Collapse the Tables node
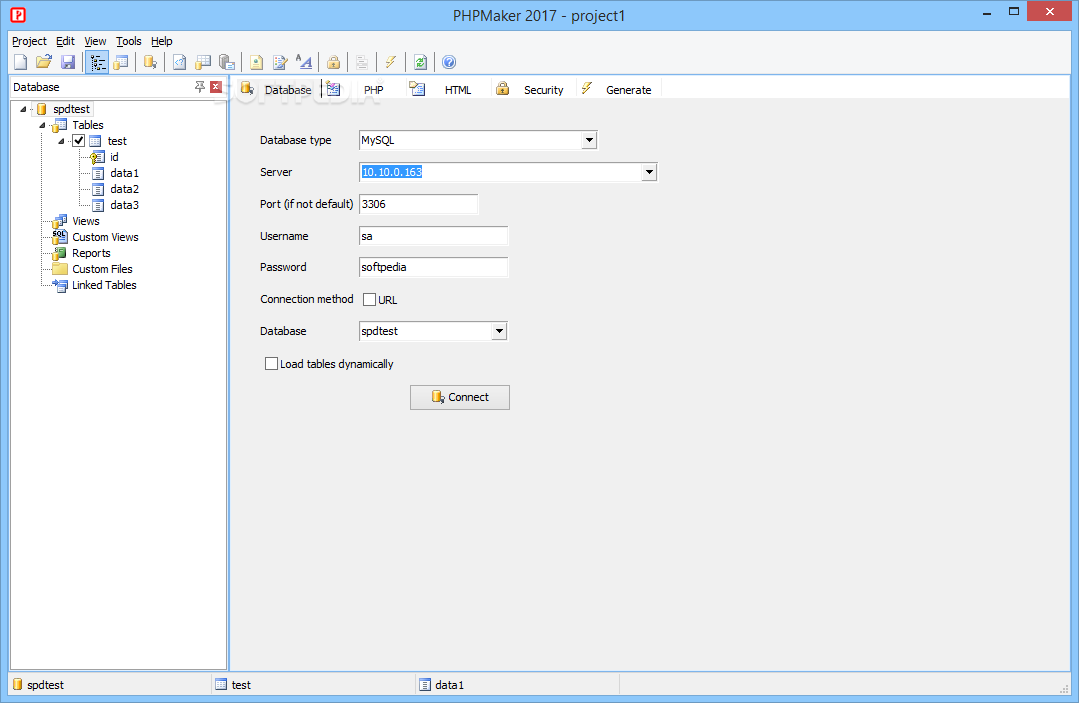Viewport: 1079px width, 703px height. (x=43, y=125)
